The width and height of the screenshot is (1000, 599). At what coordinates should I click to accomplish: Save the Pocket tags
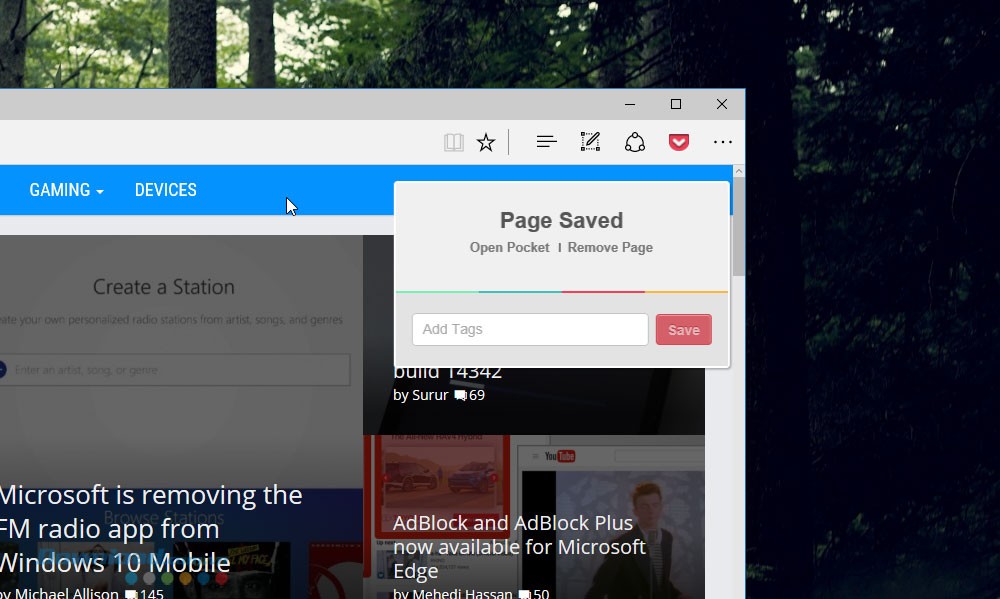[x=683, y=329]
